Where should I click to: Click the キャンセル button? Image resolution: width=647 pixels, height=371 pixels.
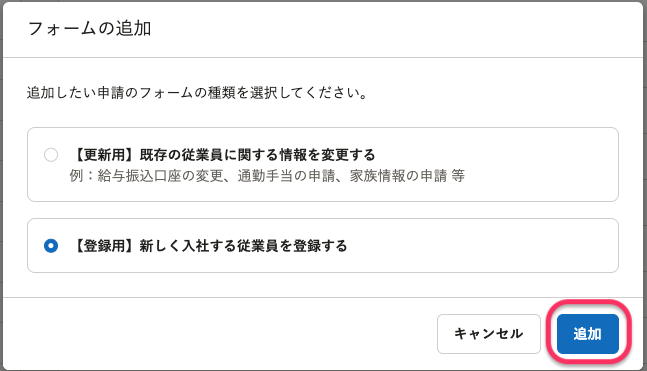point(489,333)
